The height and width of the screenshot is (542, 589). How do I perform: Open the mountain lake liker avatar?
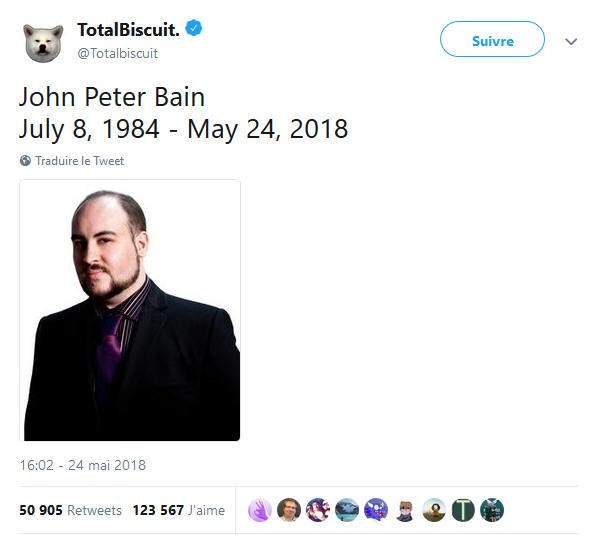347,510
